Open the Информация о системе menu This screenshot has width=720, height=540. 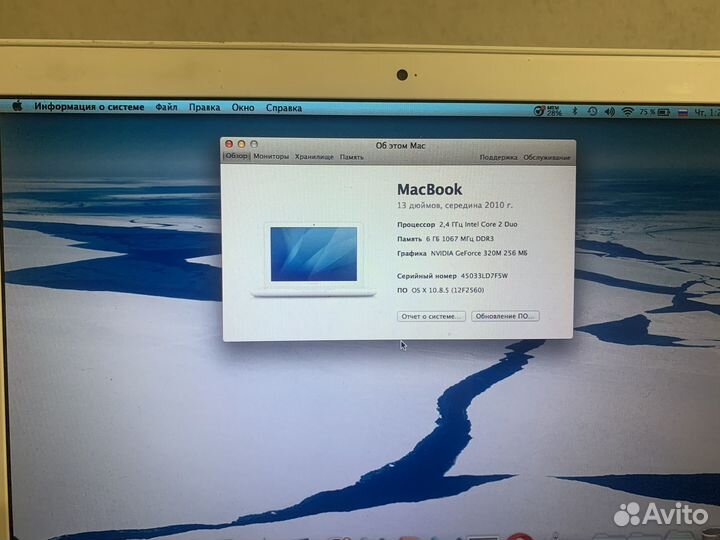pyautogui.click(x=89, y=107)
